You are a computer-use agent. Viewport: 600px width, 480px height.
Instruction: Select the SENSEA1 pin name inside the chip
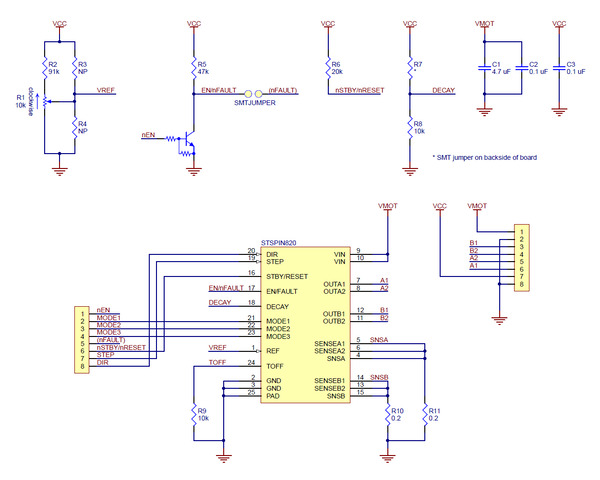[329, 344]
